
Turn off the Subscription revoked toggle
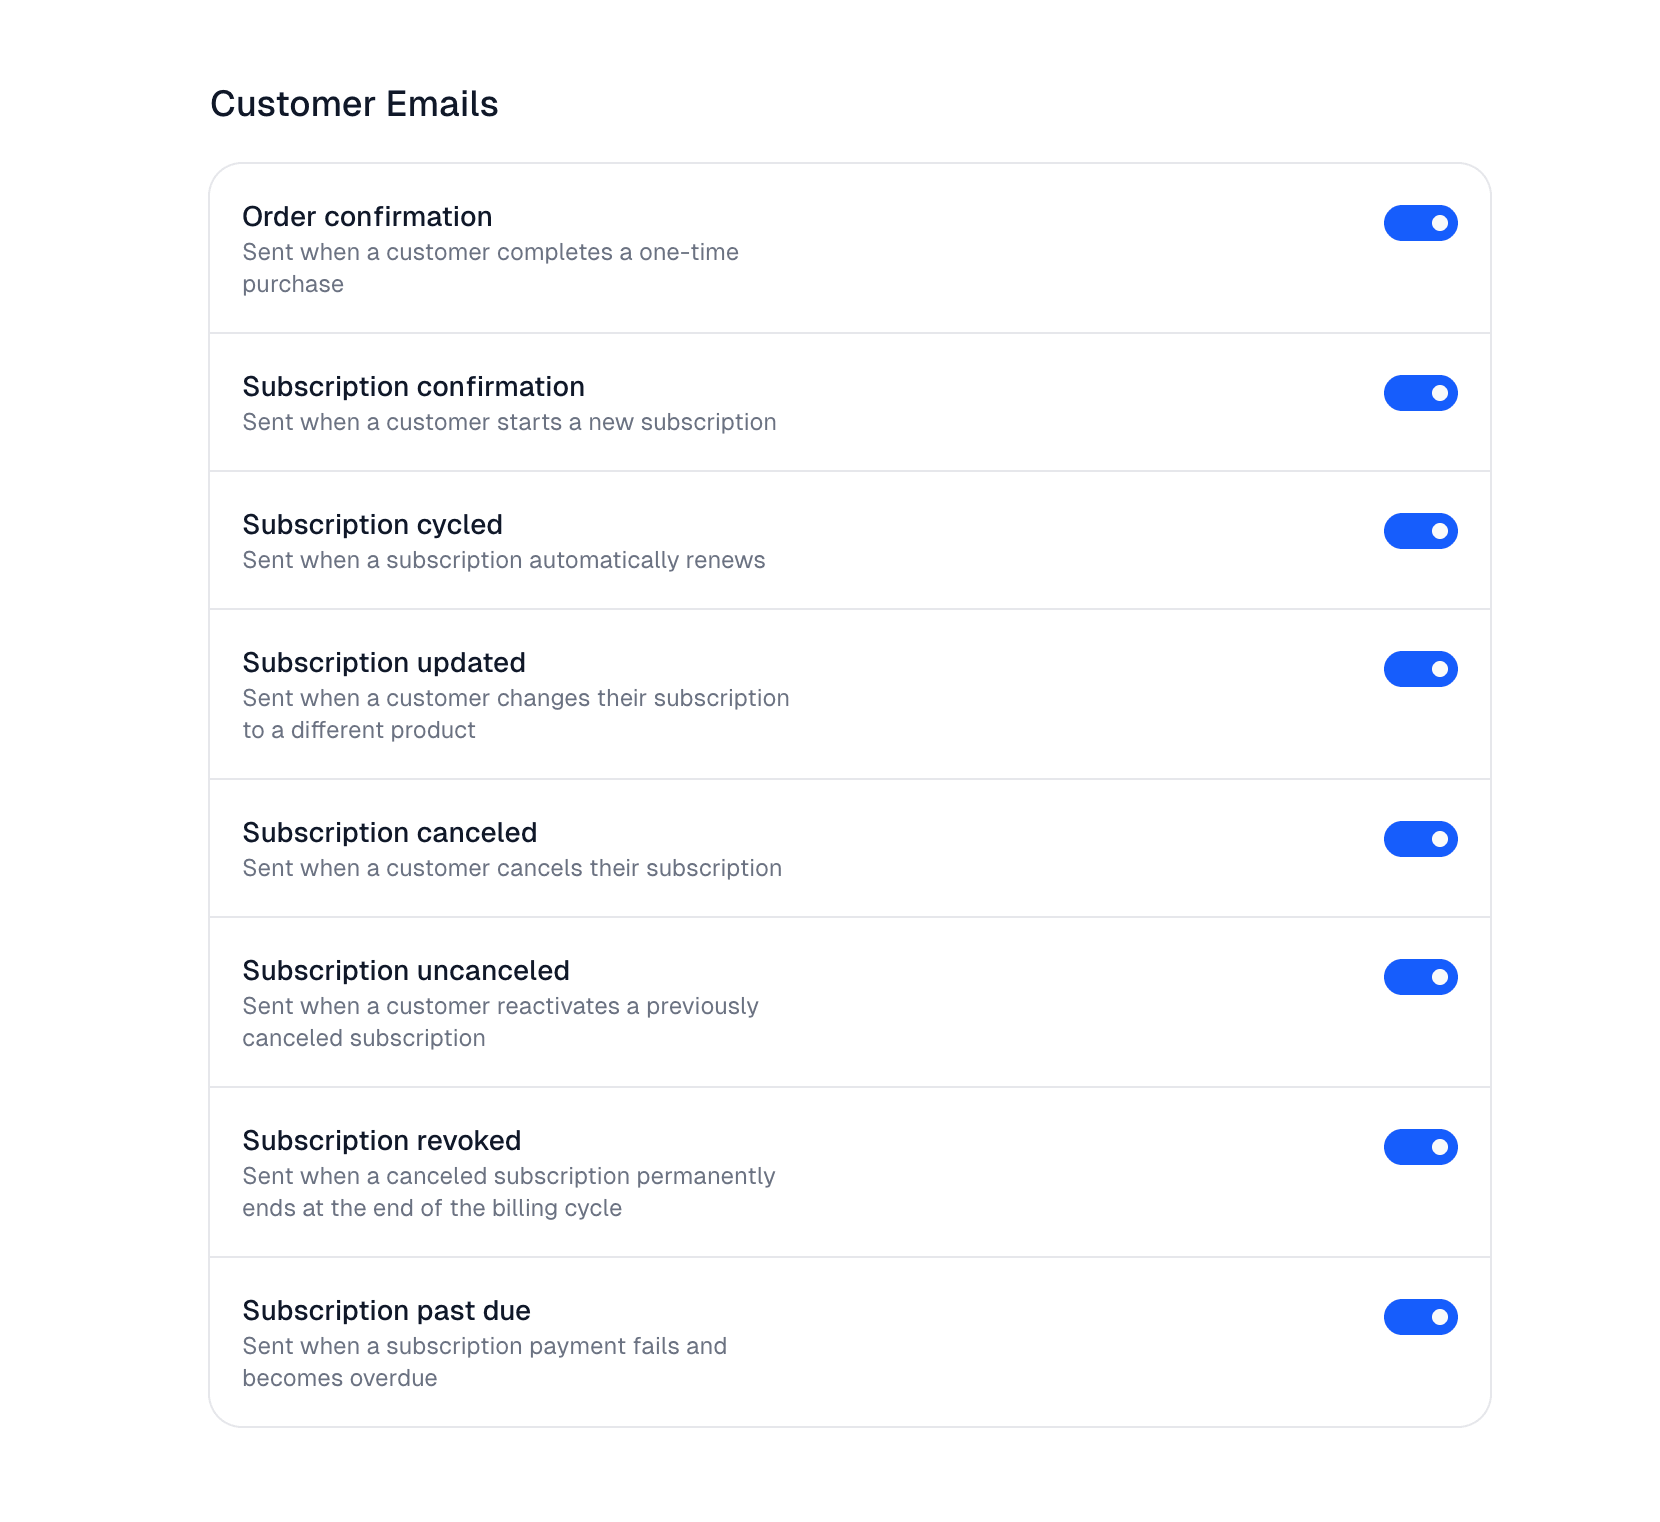[1420, 1147]
